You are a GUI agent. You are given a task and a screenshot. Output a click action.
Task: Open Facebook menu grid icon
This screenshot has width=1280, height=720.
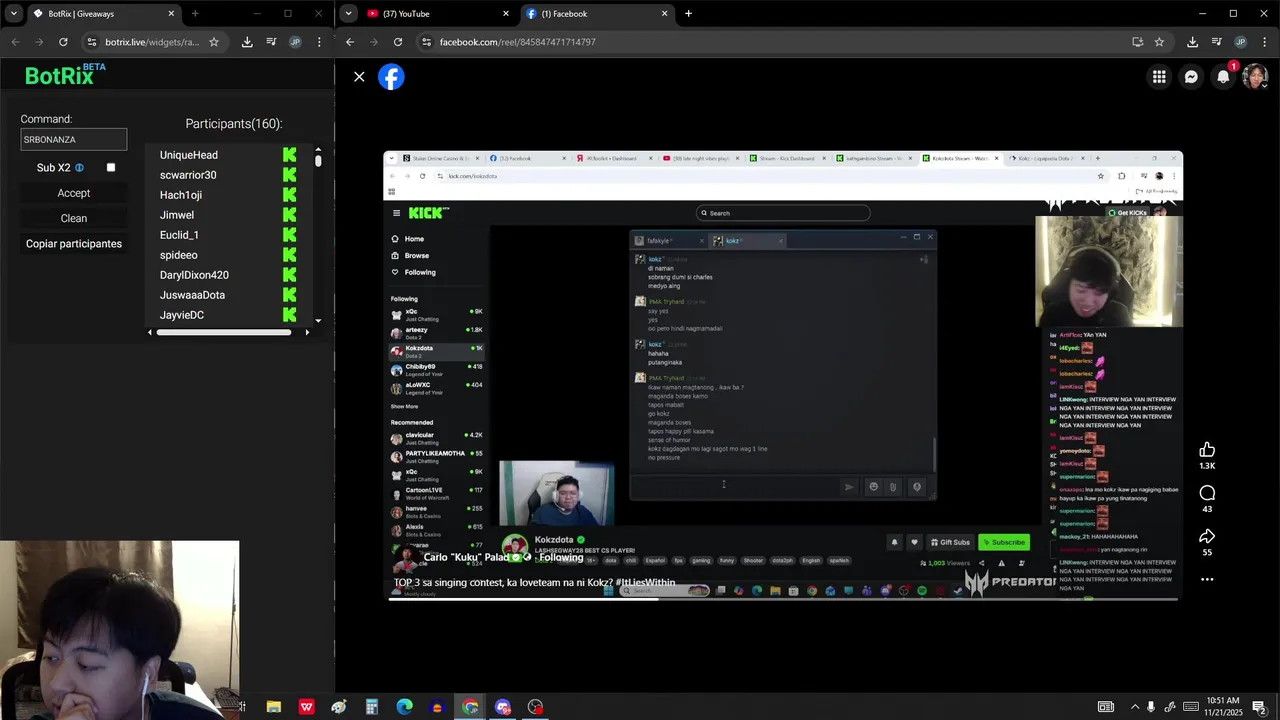[x=1159, y=77]
